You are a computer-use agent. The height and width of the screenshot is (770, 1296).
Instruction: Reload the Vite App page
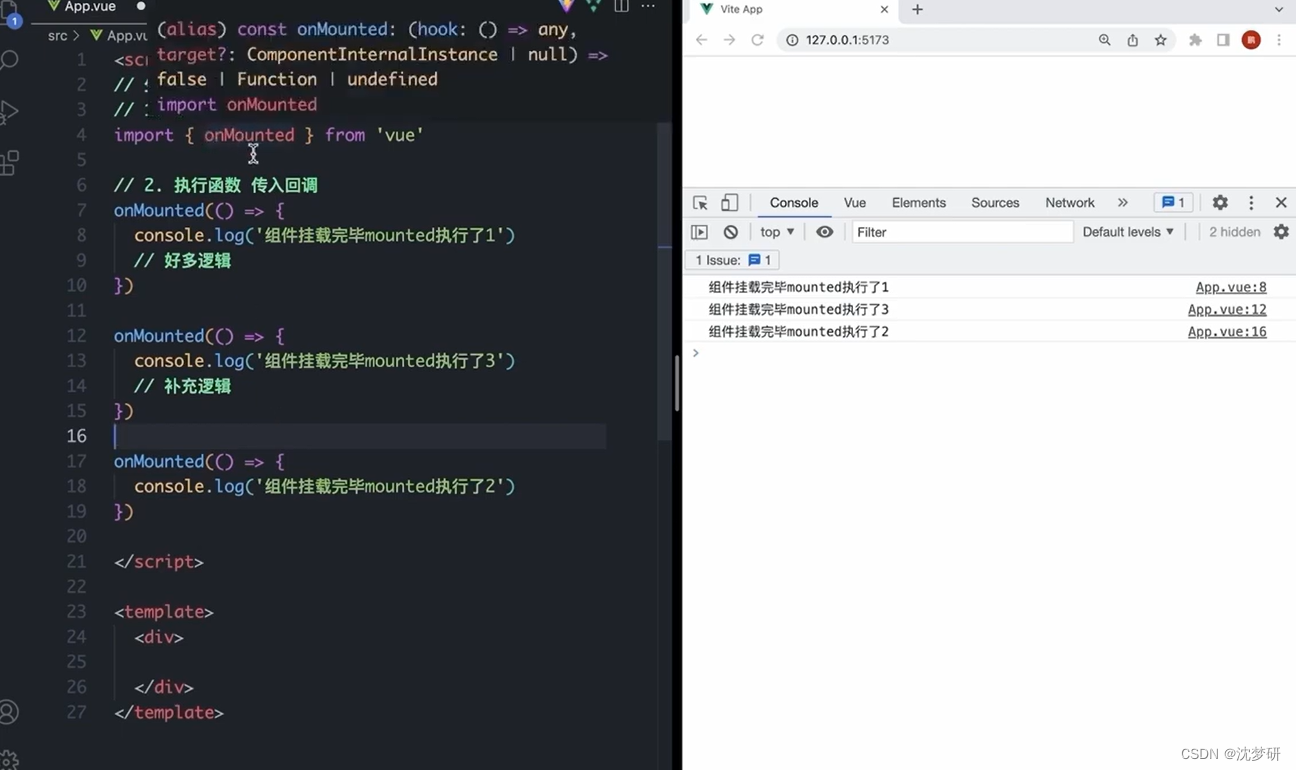(x=757, y=40)
